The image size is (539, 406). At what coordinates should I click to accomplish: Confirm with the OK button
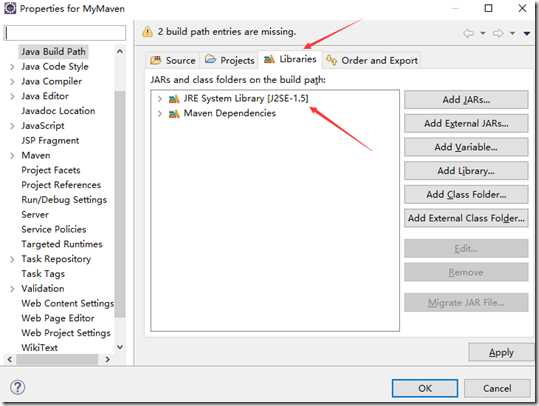pyautogui.click(x=425, y=388)
